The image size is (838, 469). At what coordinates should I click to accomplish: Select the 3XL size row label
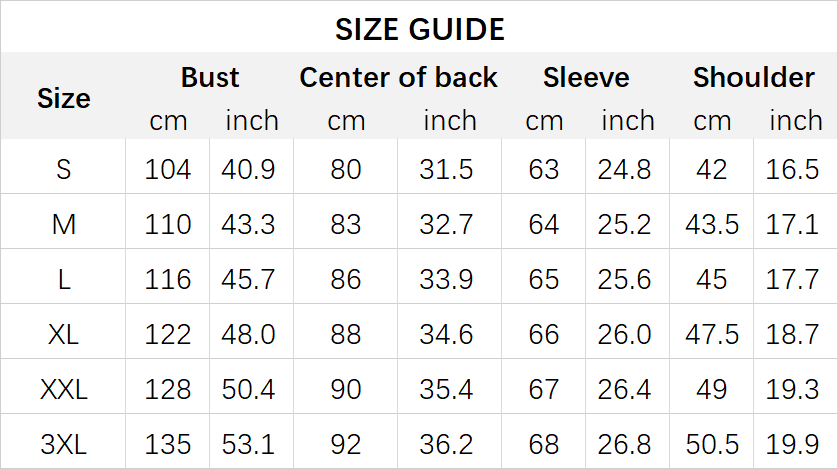(64, 442)
